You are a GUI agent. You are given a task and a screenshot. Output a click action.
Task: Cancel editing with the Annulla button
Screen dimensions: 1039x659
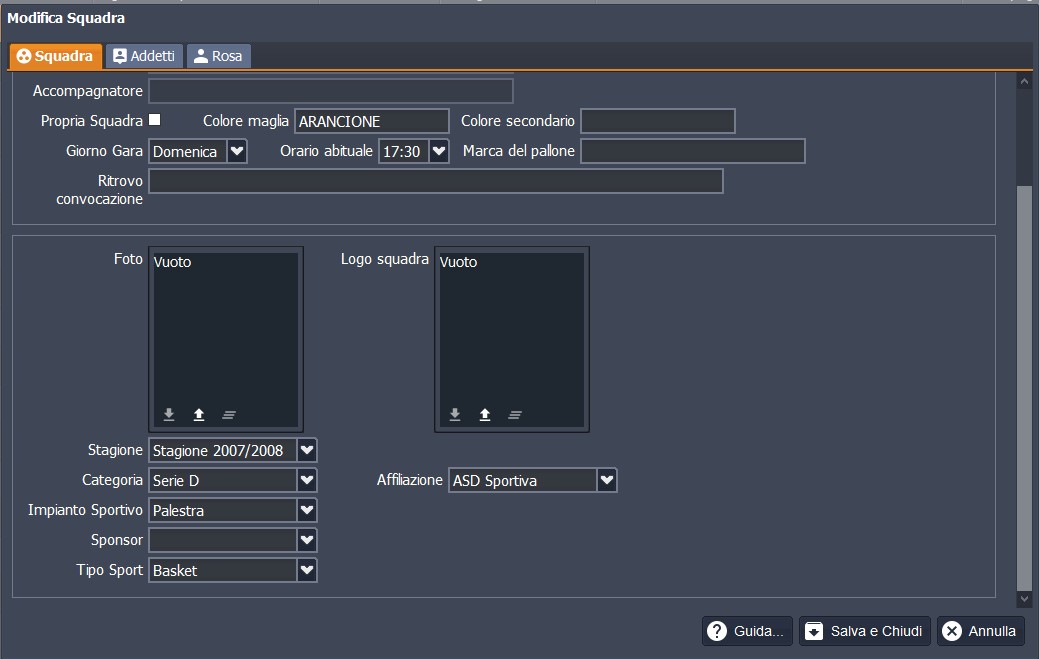click(980, 631)
